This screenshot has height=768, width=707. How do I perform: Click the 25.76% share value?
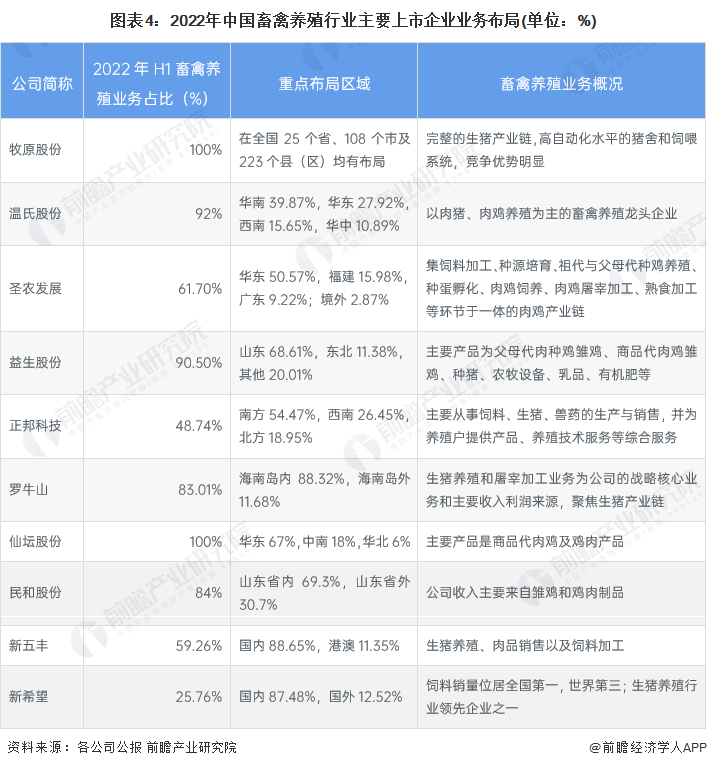point(199,697)
